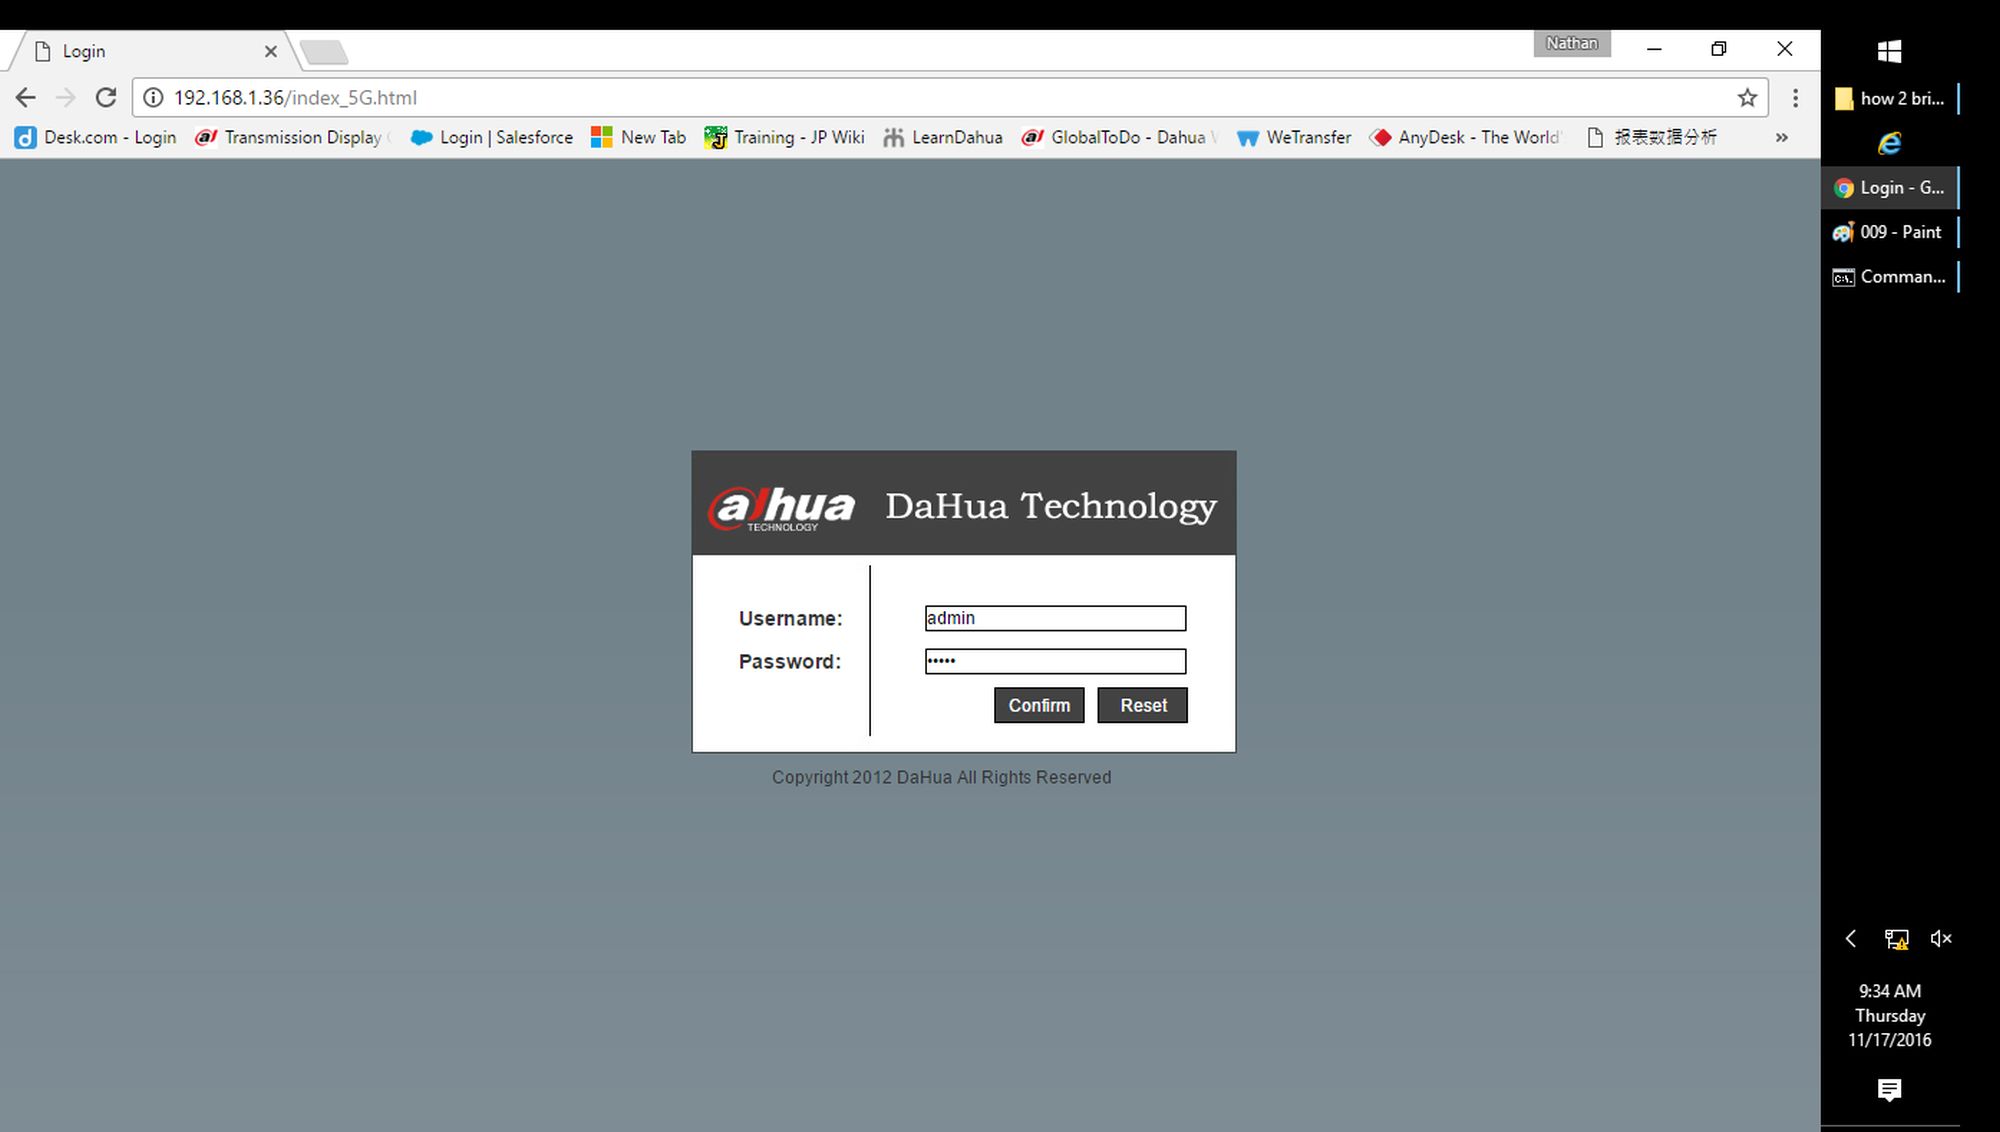Switch to 009 - Paint taskbar window
Image resolution: width=2000 pixels, height=1132 pixels.
tap(1889, 232)
